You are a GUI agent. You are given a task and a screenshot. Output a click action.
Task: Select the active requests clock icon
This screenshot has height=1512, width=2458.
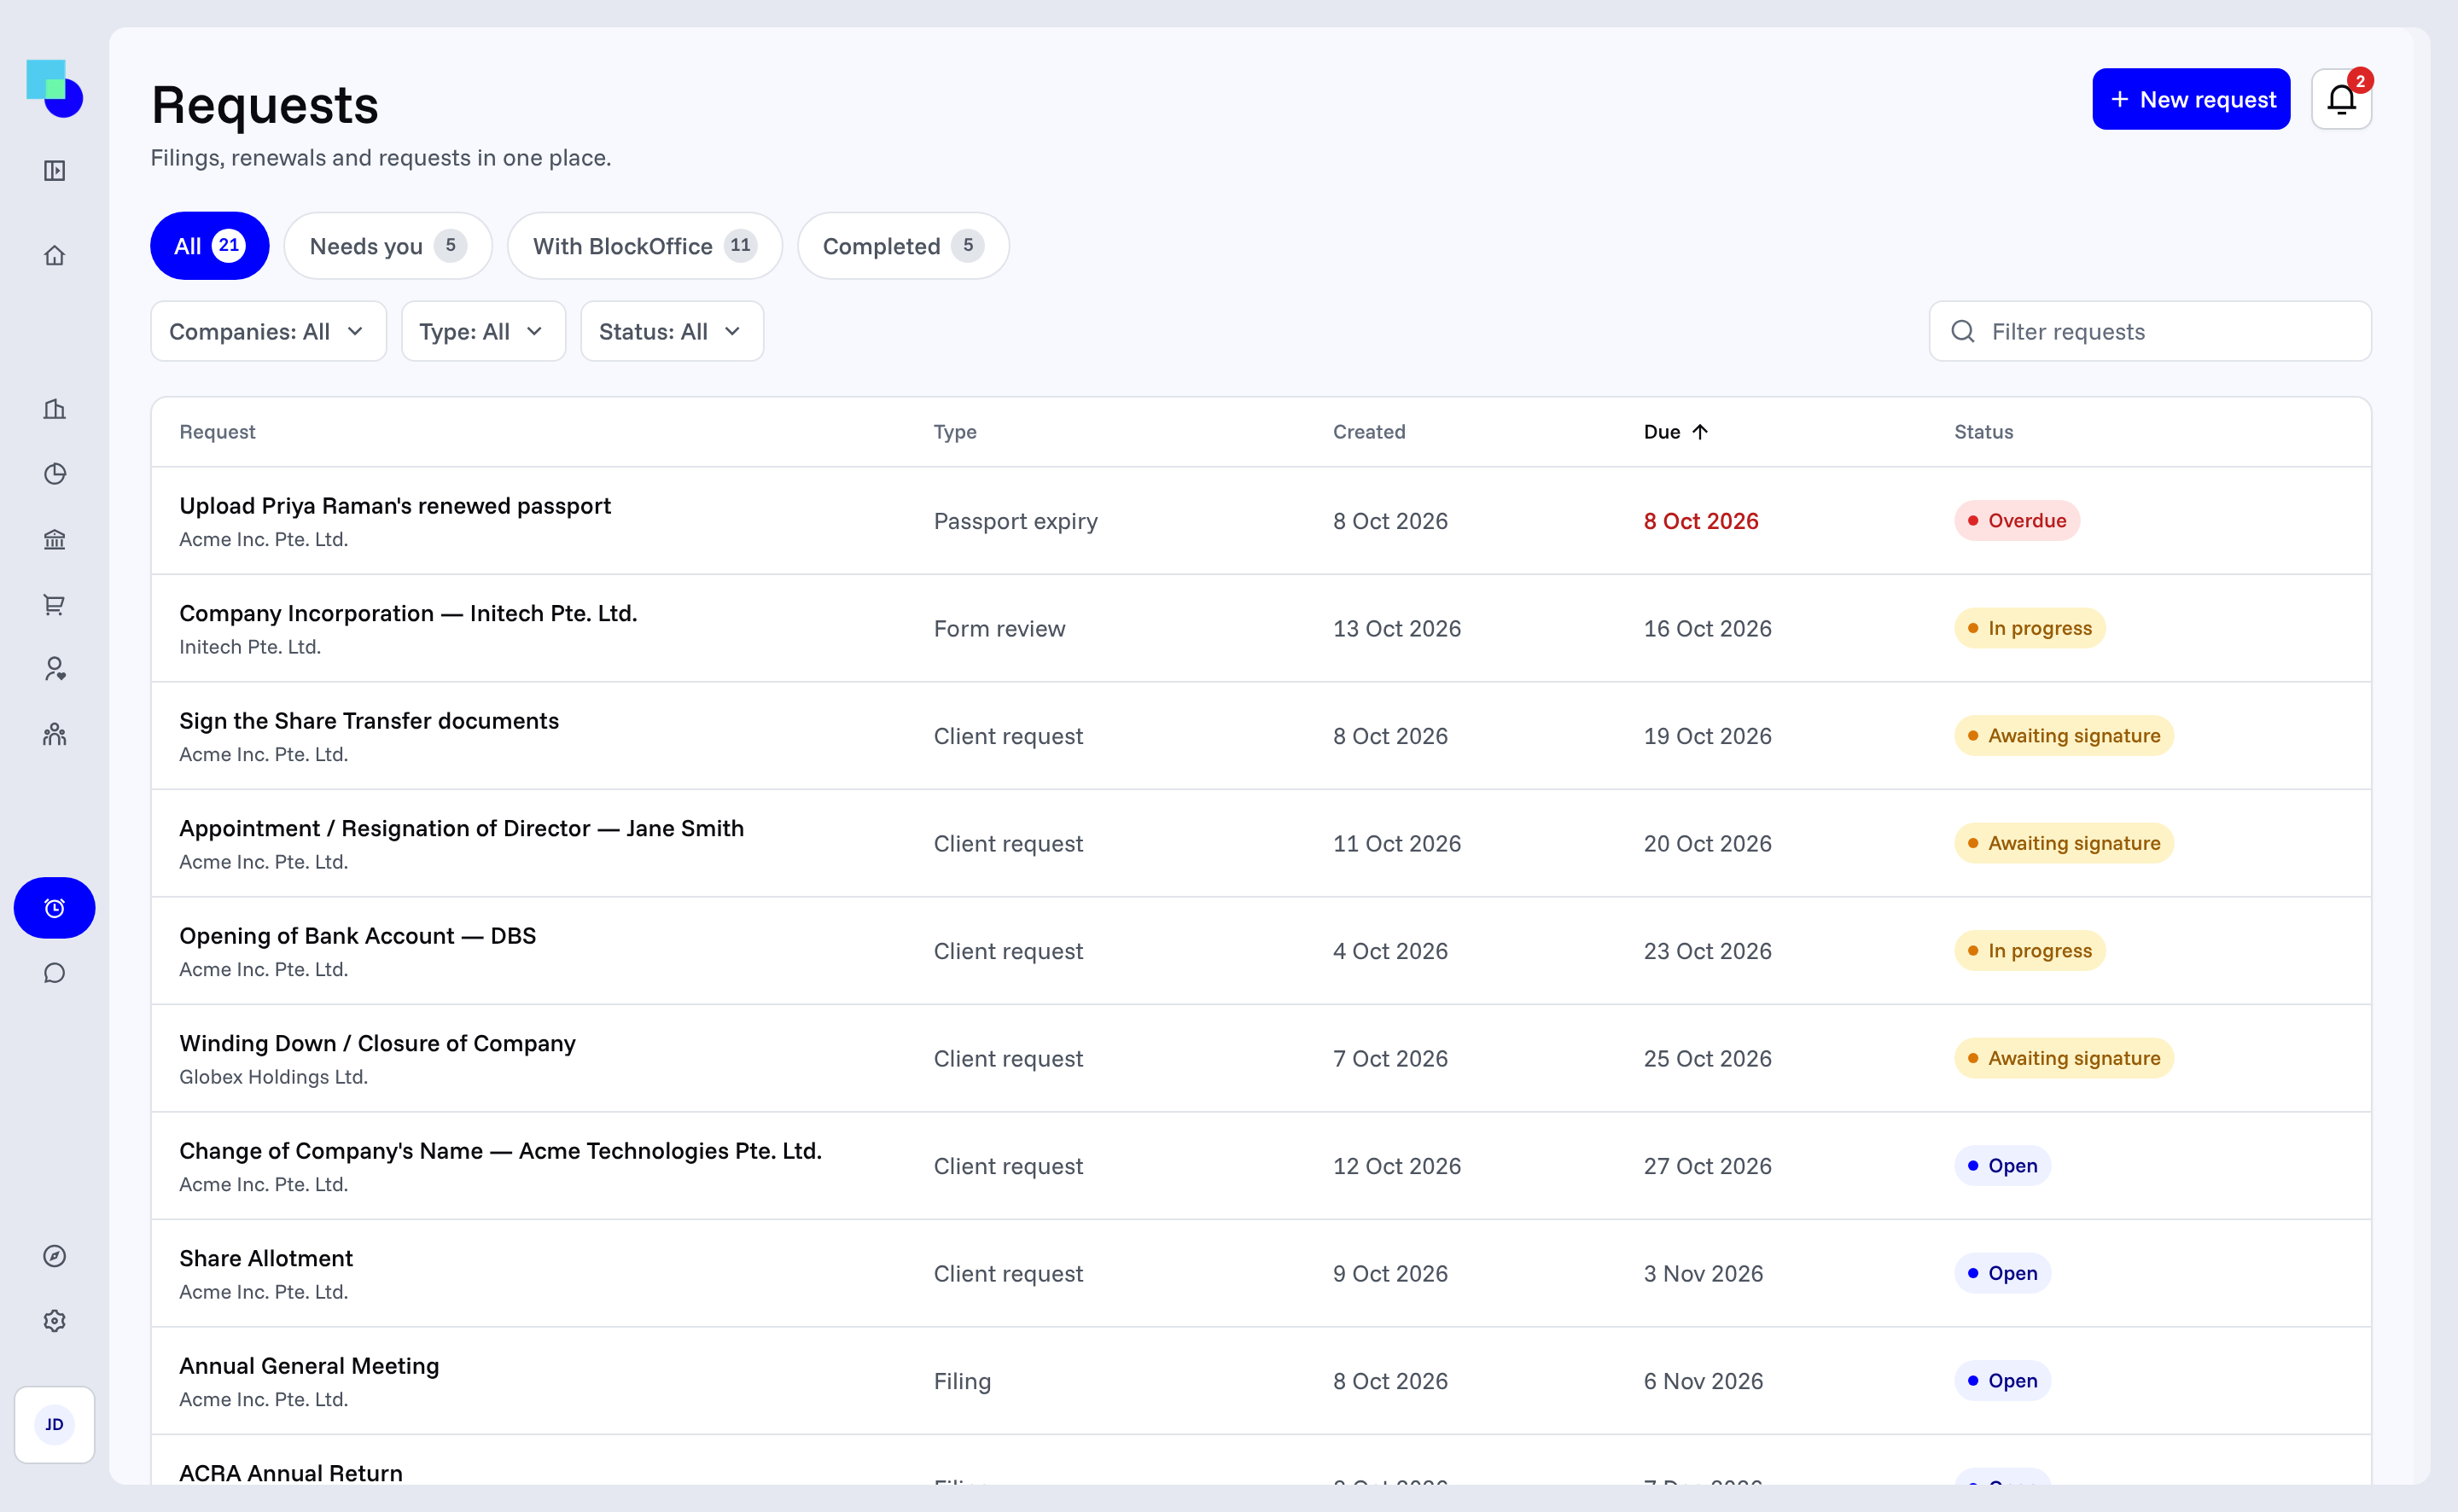click(x=55, y=908)
